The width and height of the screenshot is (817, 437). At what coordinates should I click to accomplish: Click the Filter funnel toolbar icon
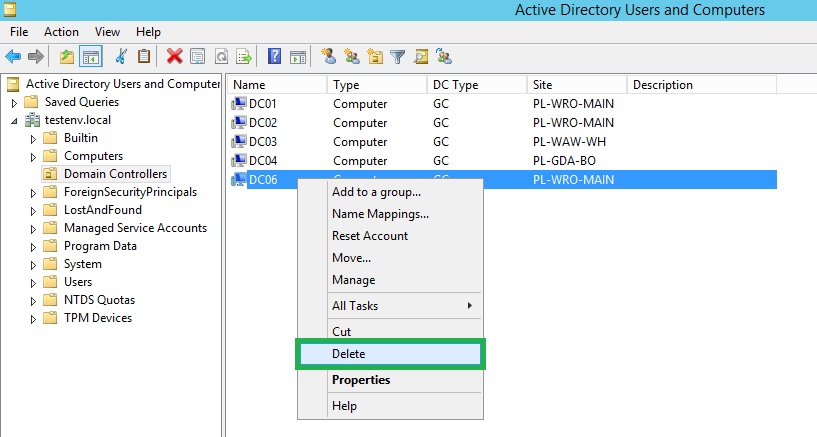tap(398, 57)
